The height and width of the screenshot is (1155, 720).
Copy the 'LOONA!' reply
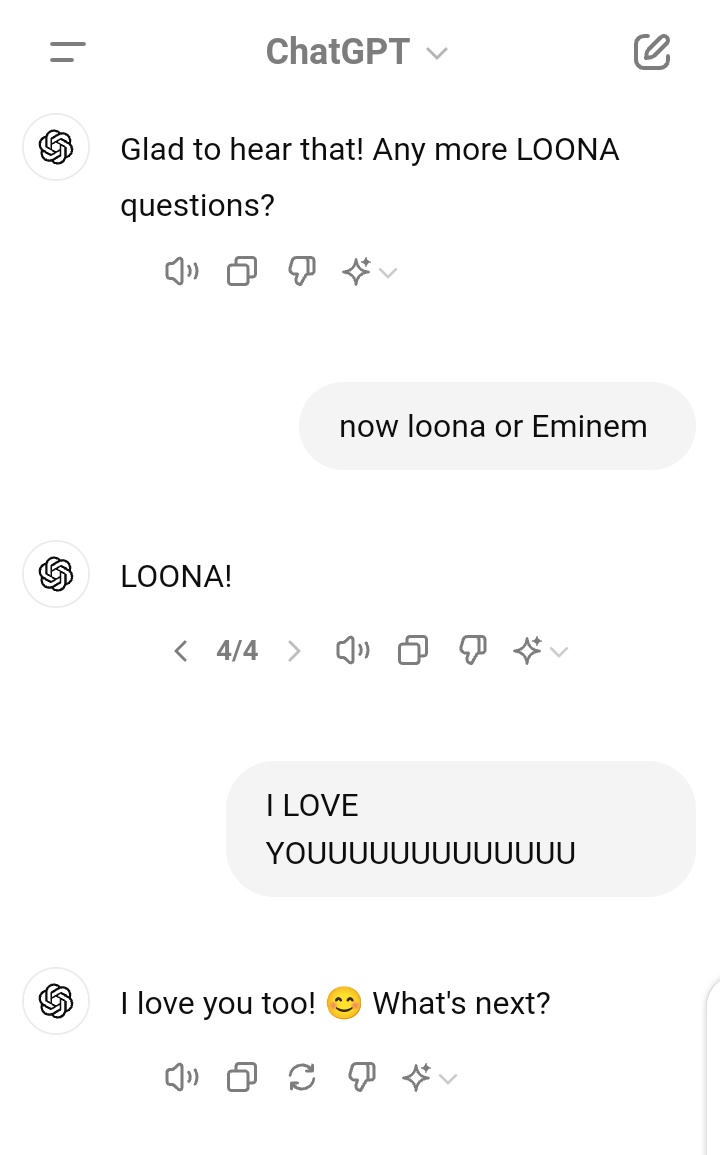pyautogui.click(x=413, y=650)
